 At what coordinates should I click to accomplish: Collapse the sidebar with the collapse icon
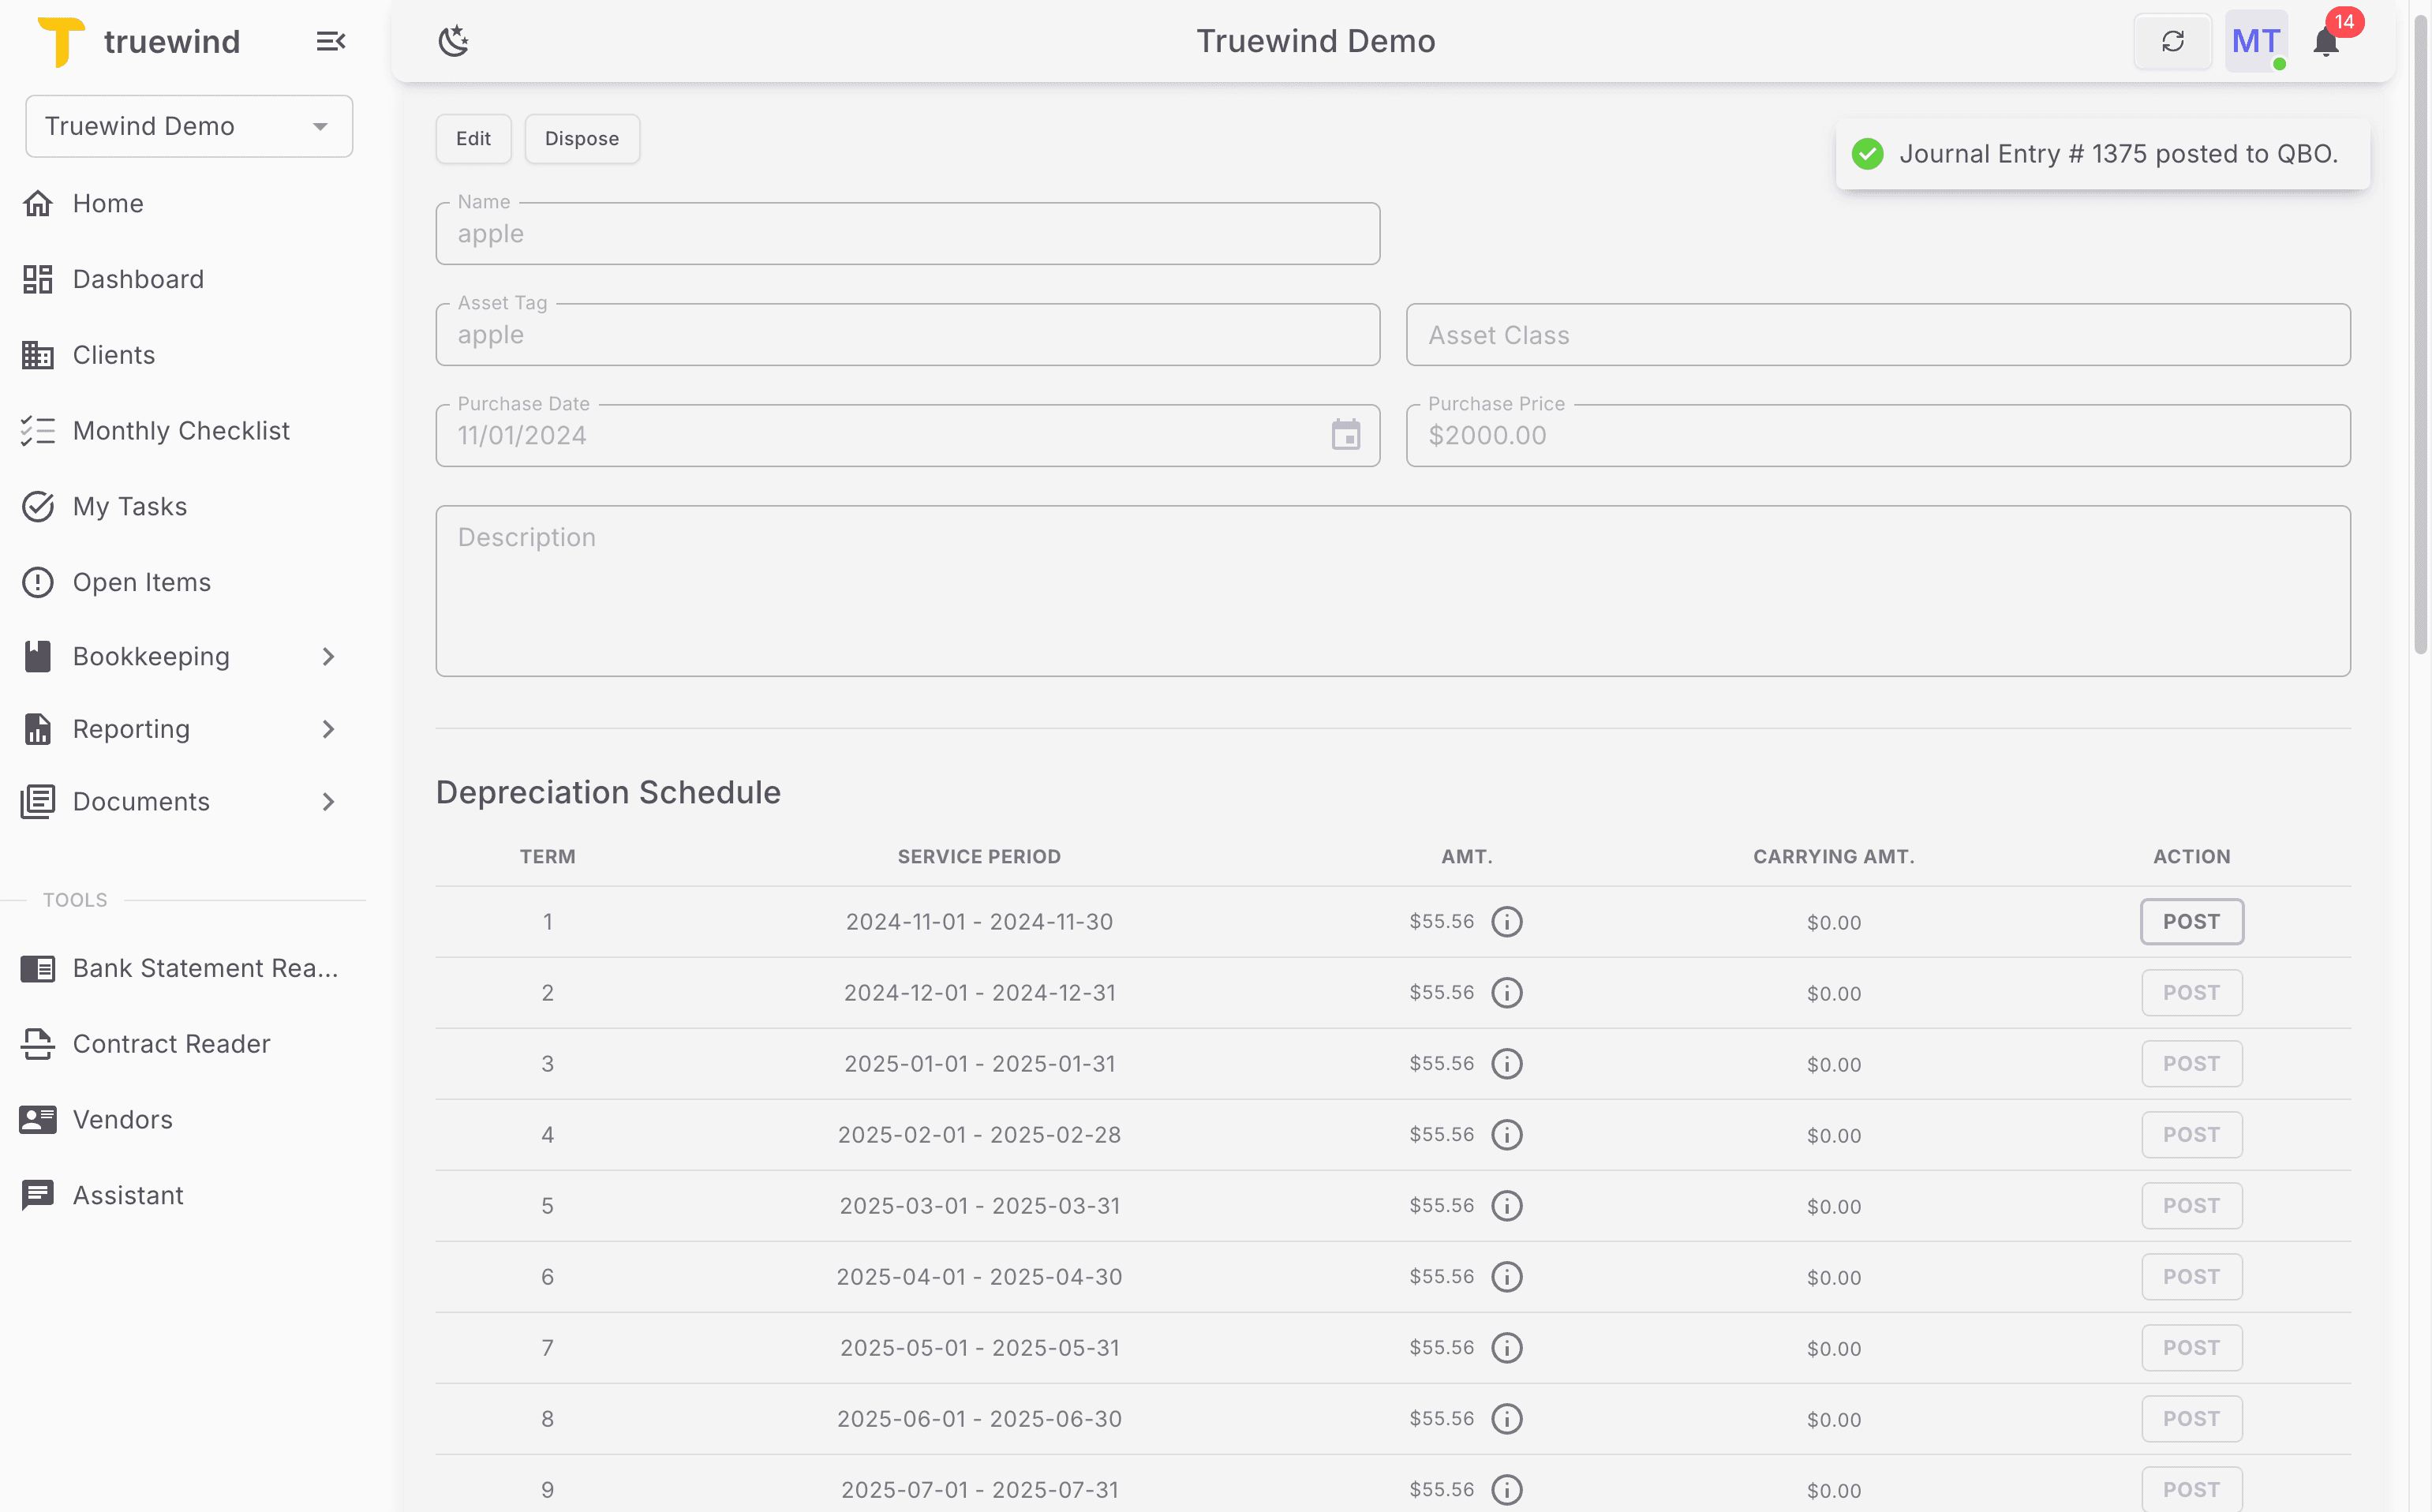[x=330, y=41]
